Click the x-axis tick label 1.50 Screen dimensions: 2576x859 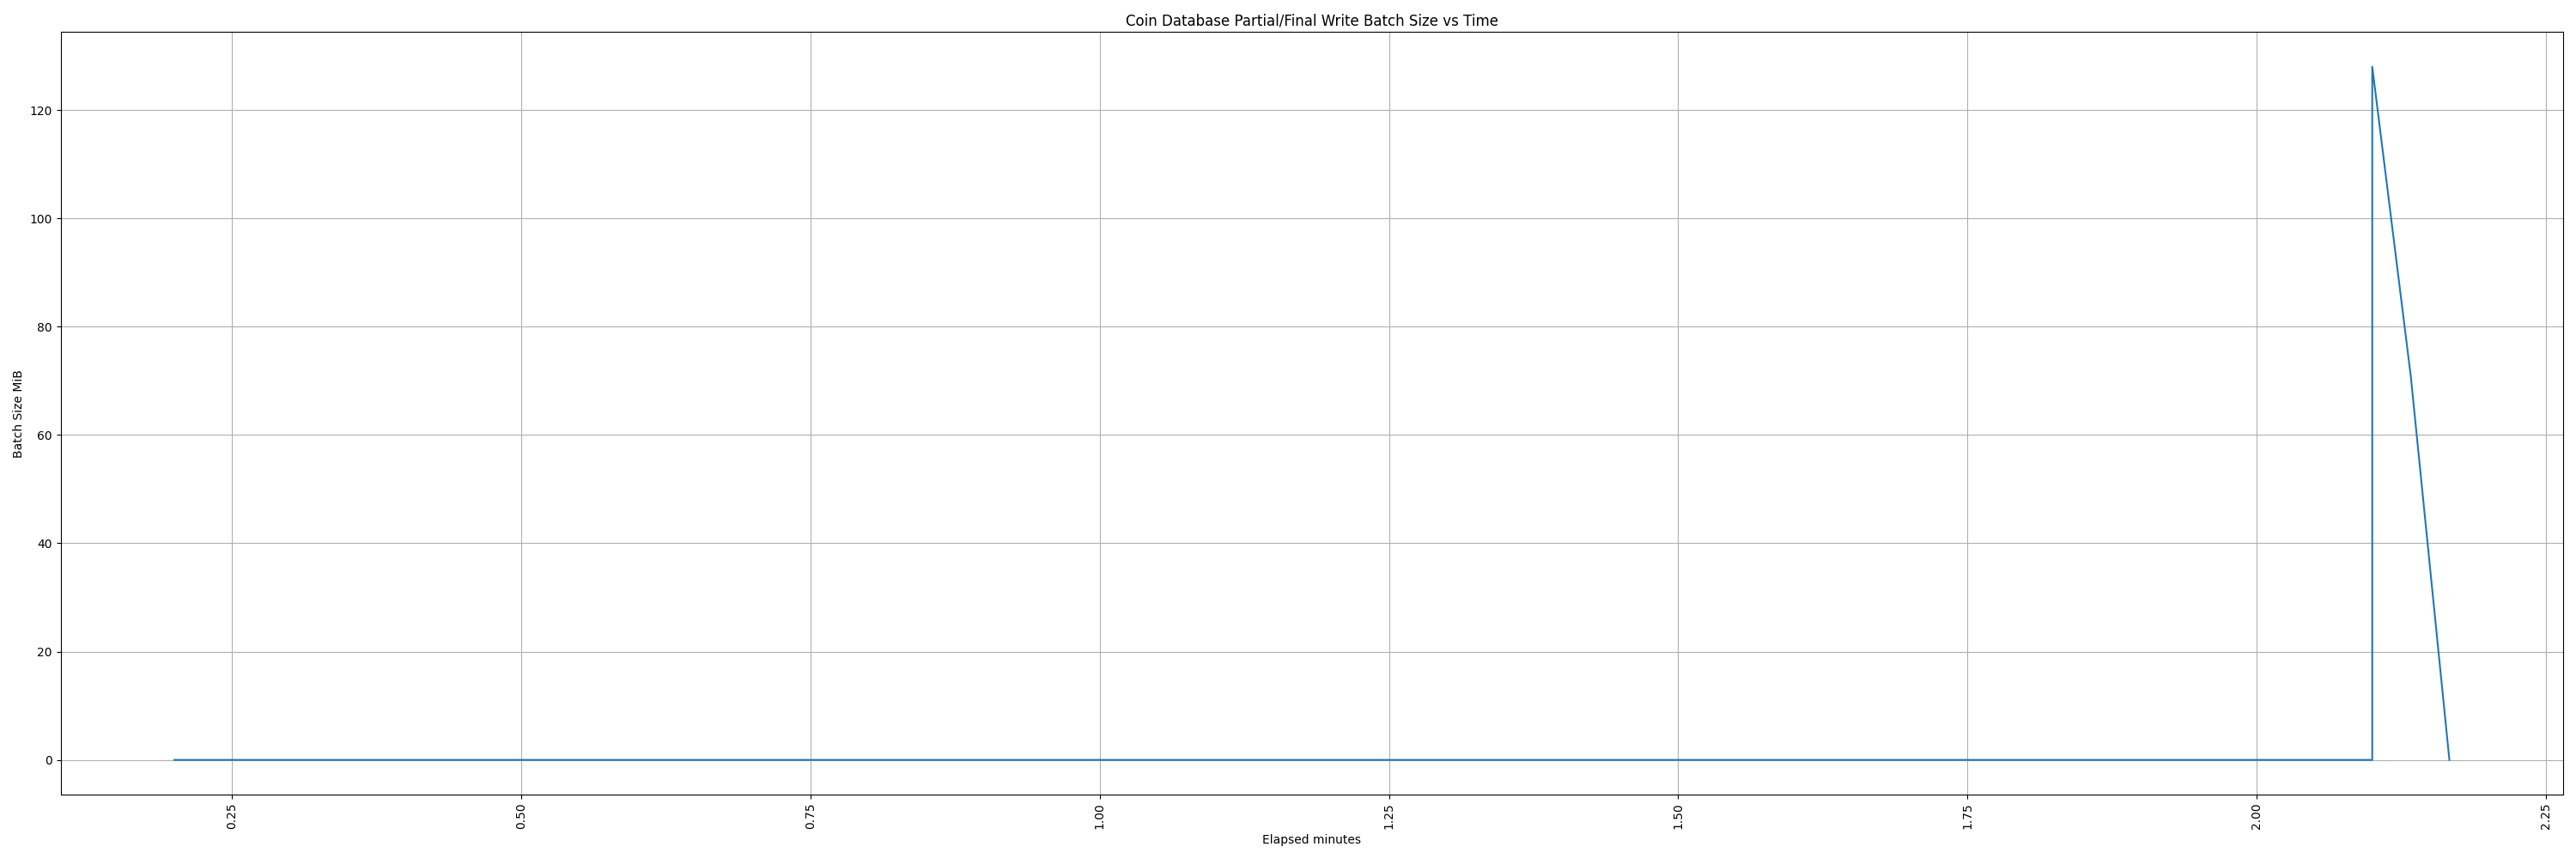(x=1678, y=817)
